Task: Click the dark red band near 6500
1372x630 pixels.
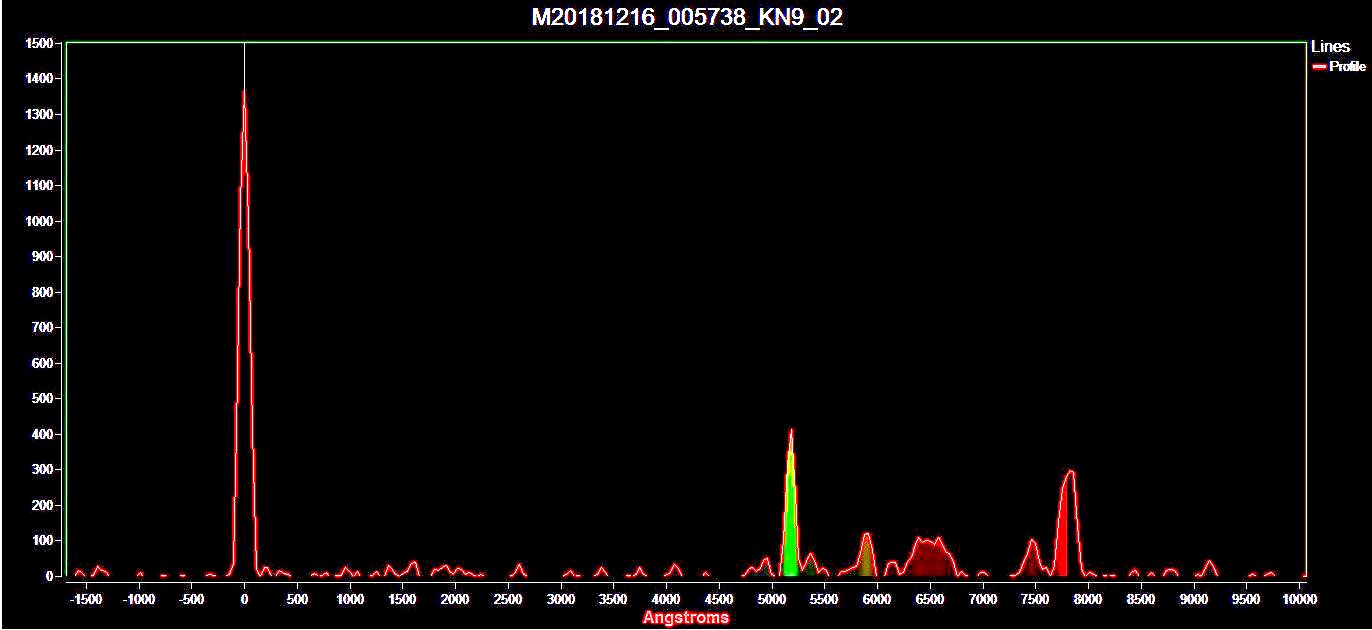Action: tap(930, 560)
